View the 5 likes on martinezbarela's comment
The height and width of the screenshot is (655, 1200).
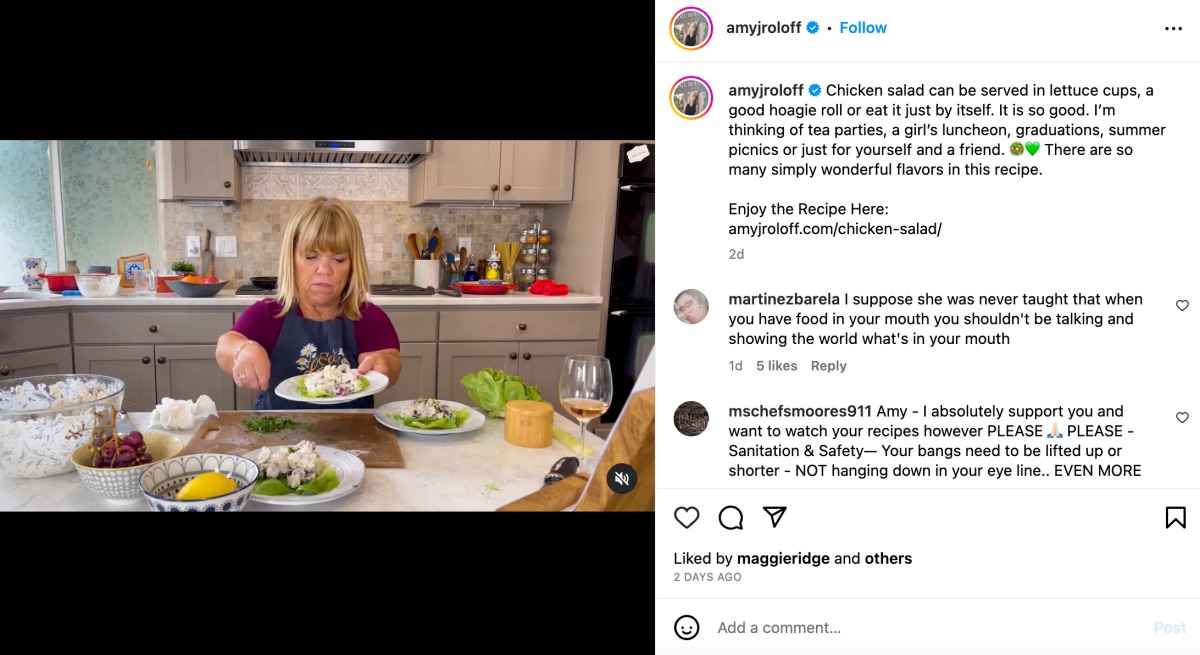[x=776, y=365]
